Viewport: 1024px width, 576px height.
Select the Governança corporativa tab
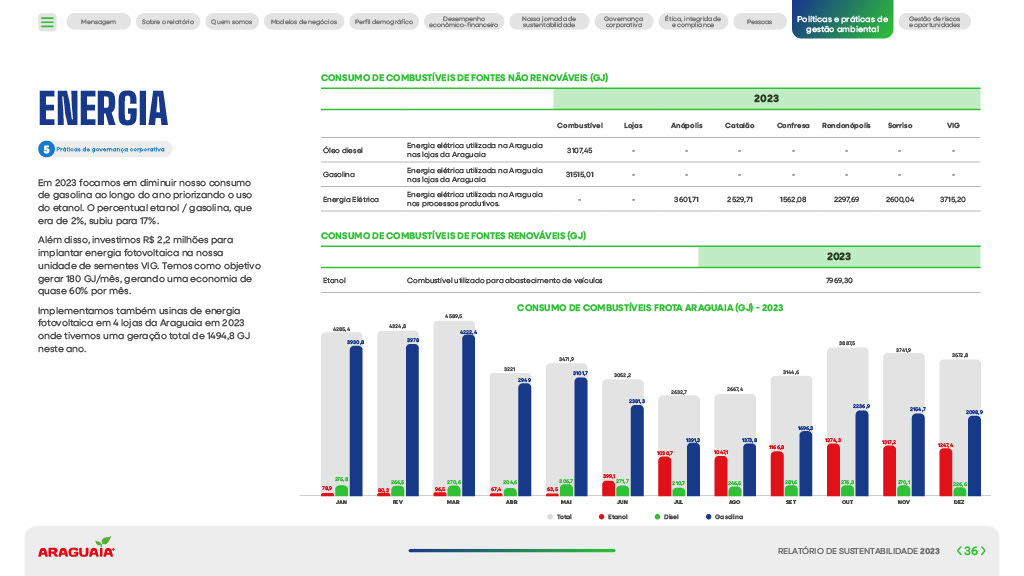624,22
